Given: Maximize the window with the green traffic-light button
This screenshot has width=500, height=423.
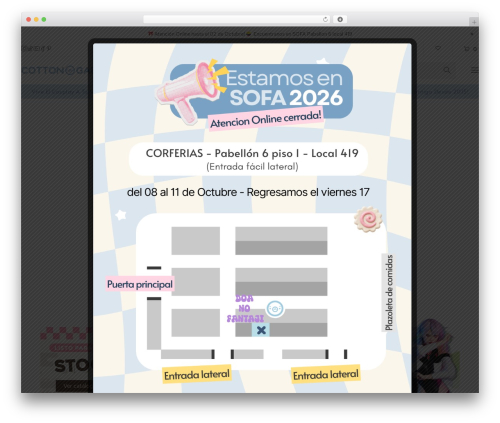Looking at the screenshot, I should tap(44, 20).
